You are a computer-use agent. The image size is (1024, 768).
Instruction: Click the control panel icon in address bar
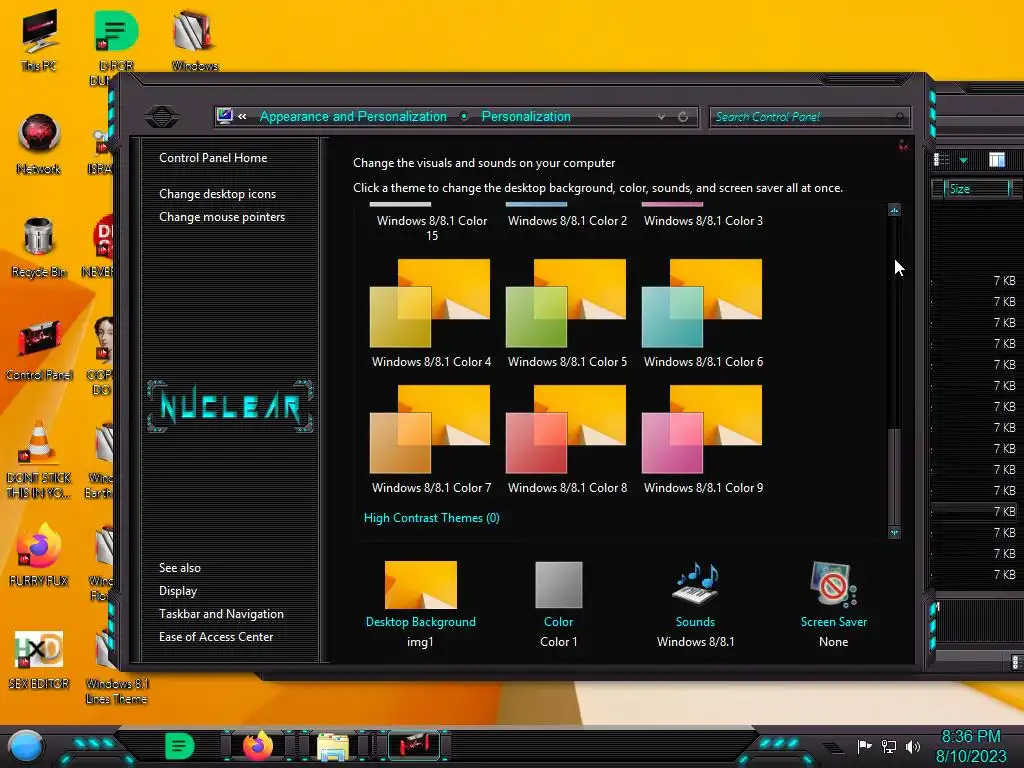[224, 116]
